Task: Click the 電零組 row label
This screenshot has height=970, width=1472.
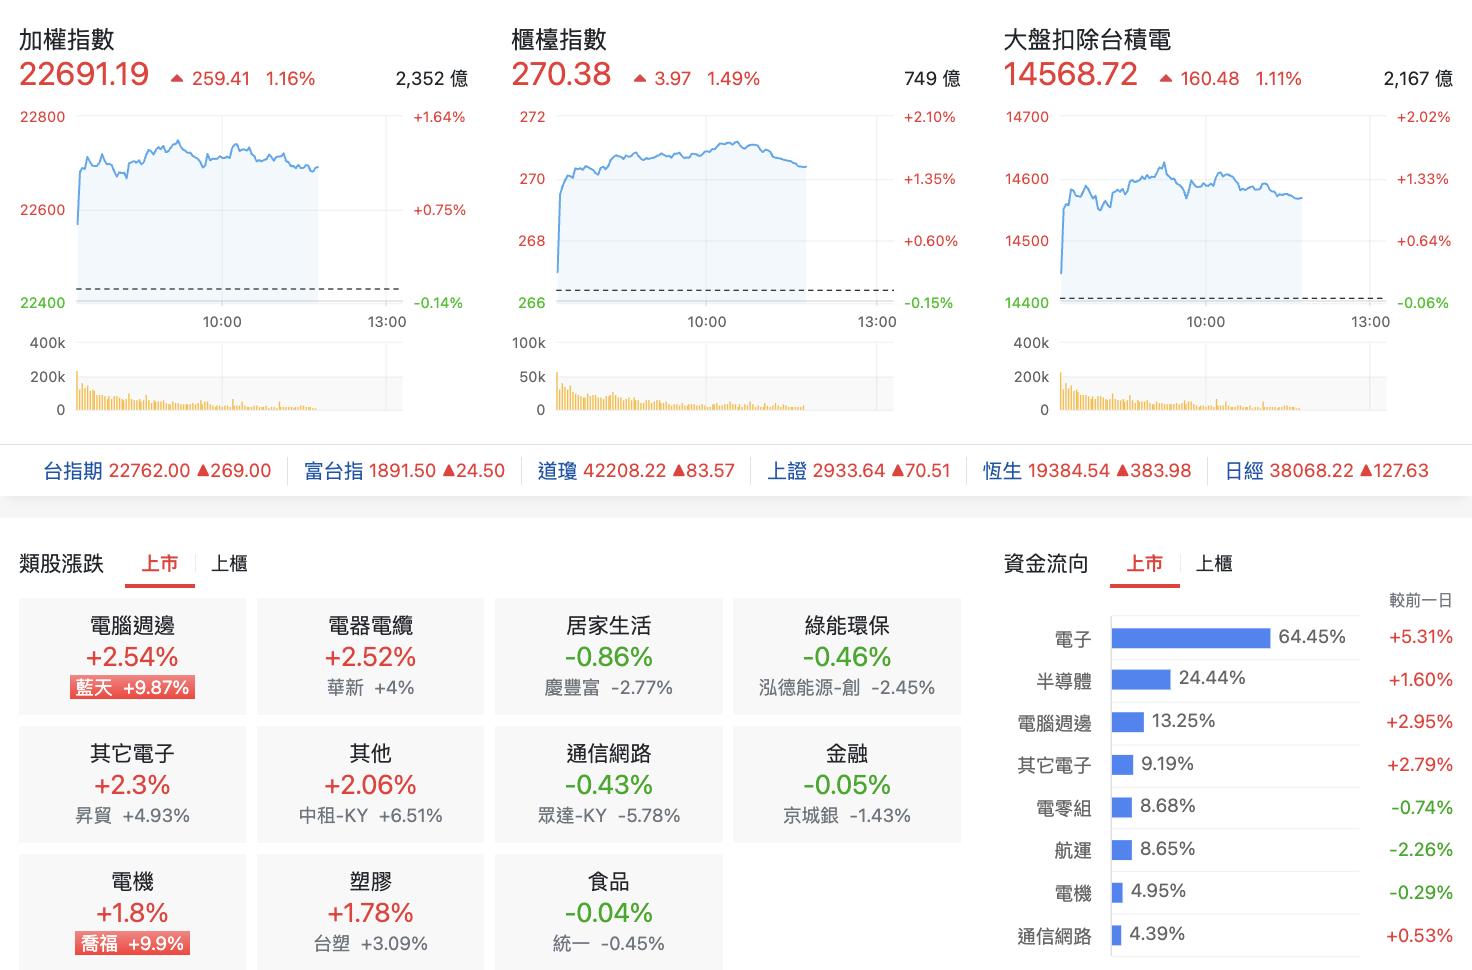Action: (x=1063, y=808)
